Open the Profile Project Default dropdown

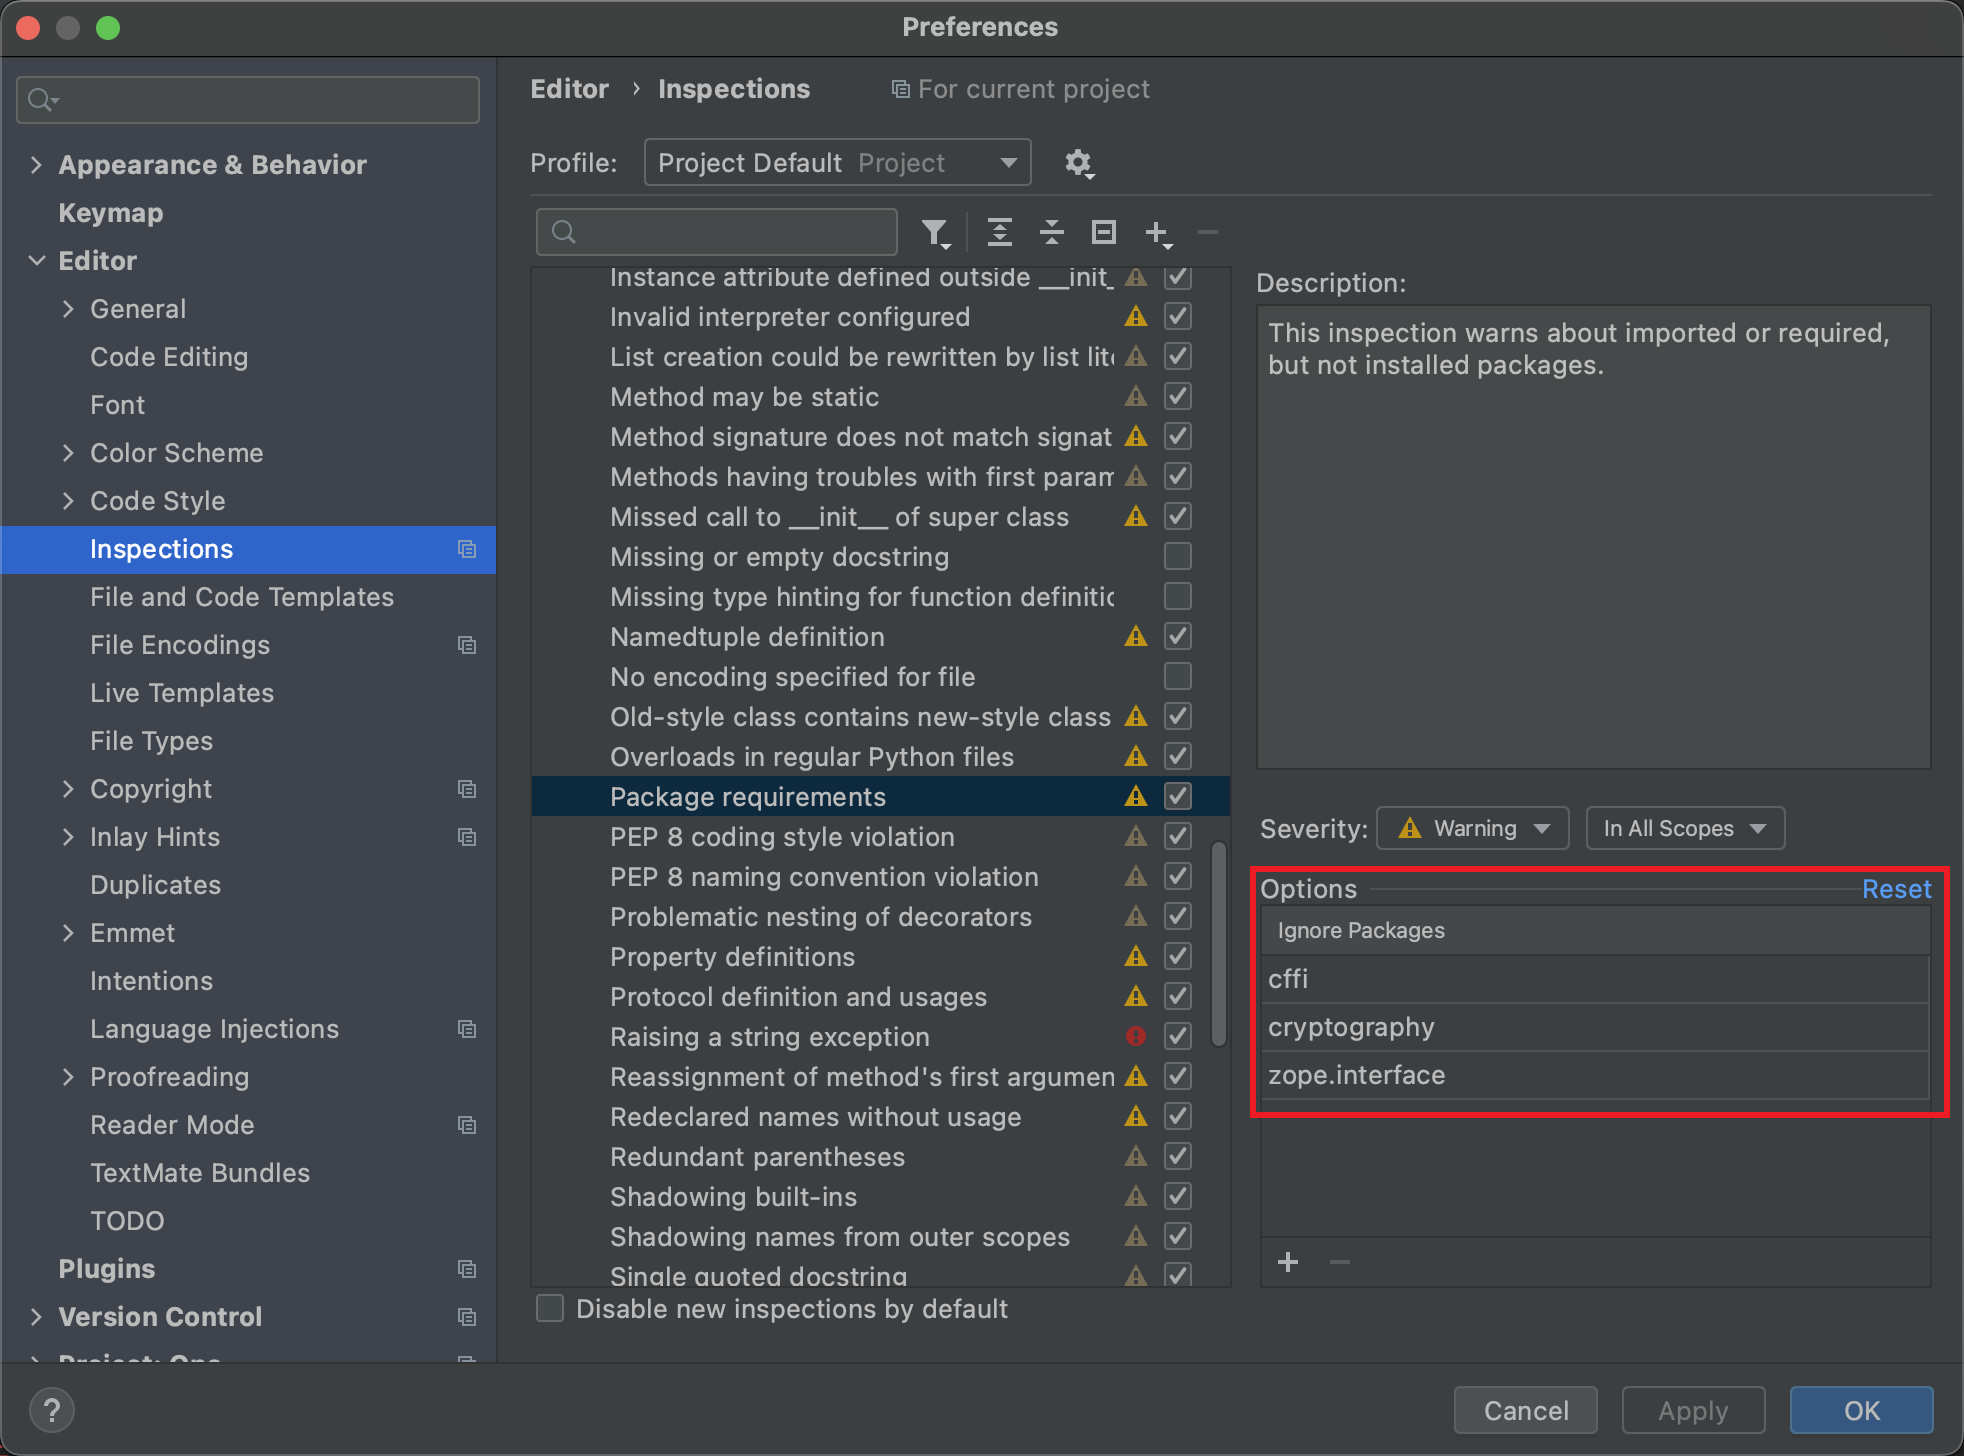coord(837,163)
